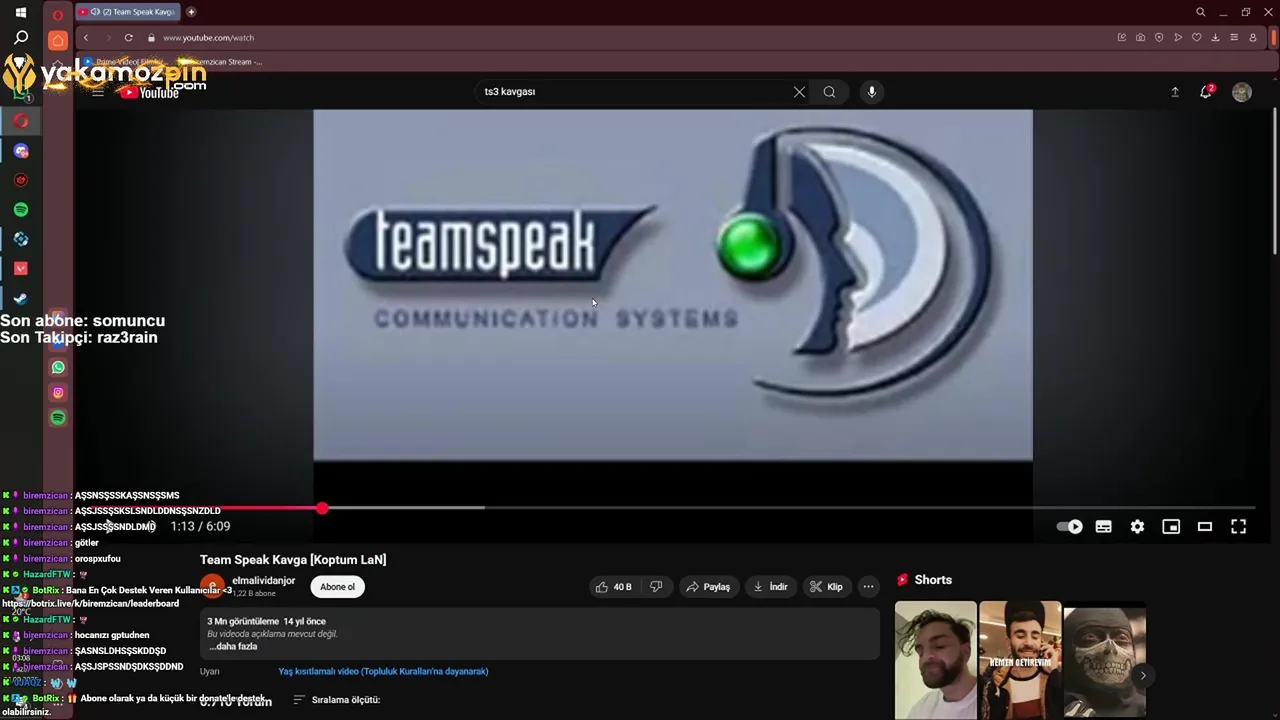1280x720 pixels.
Task: Switch to Team Speak Kavga browser tab
Action: (x=127, y=12)
